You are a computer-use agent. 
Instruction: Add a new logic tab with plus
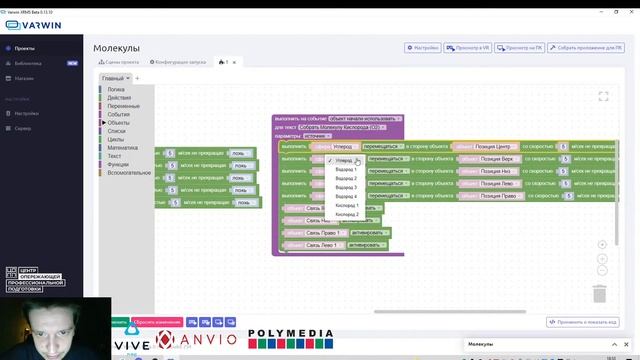[137, 78]
